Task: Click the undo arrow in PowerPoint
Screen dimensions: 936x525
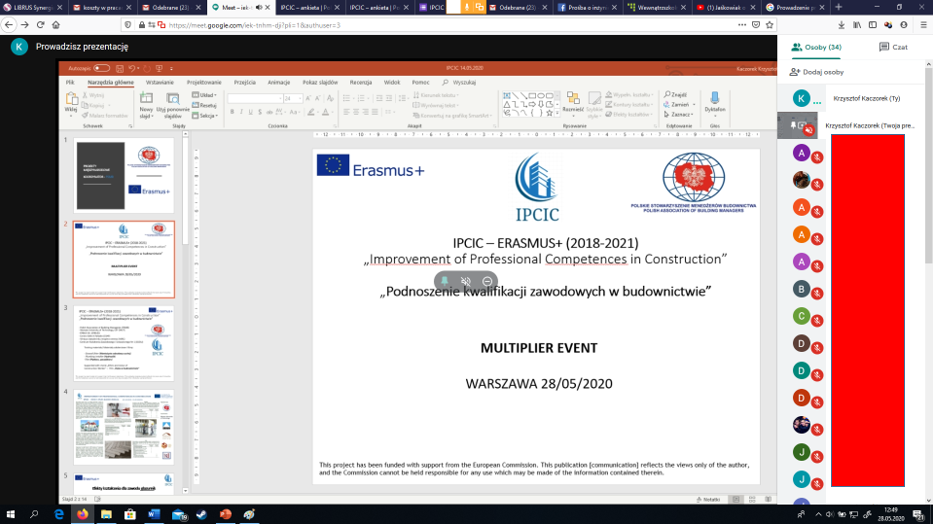Action: coord(132,69)
